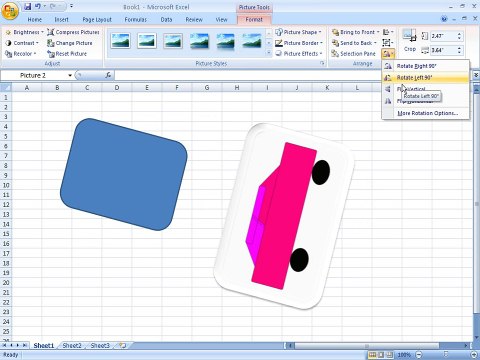Image resolution: width=480 pixels, height=360 pixels.
Task: Click Compress Pictures
Action: (x=73, y=32)
